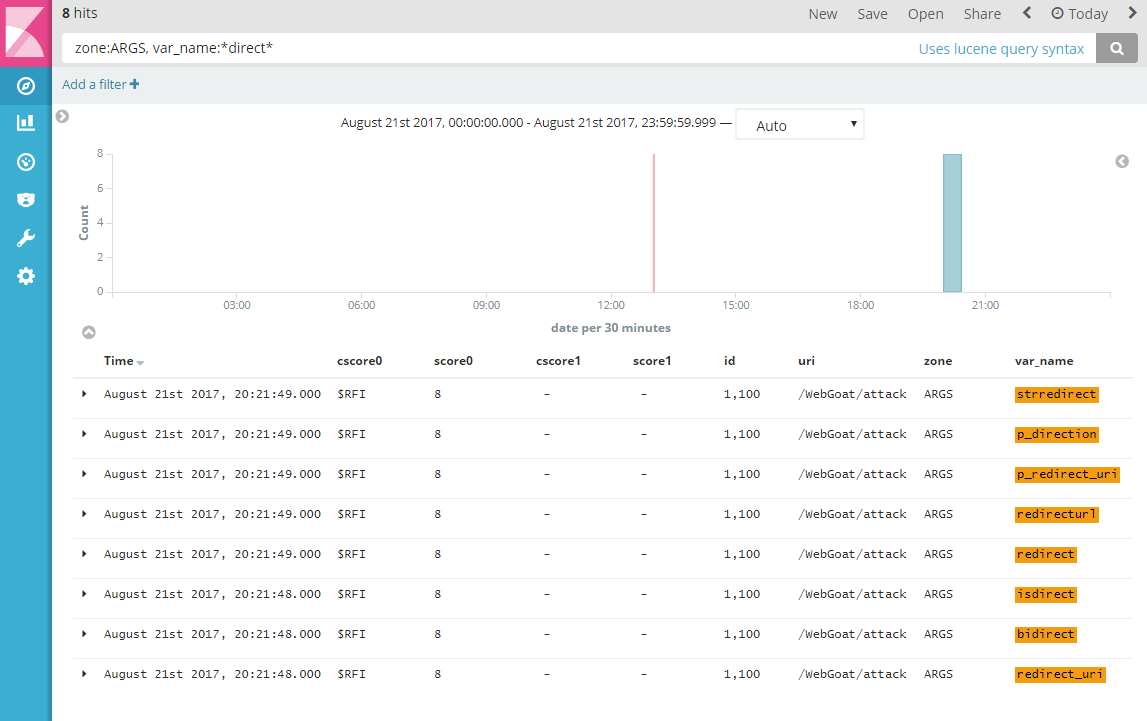Click highlighted value p_redirect_uri

[x=1067, y=474]
